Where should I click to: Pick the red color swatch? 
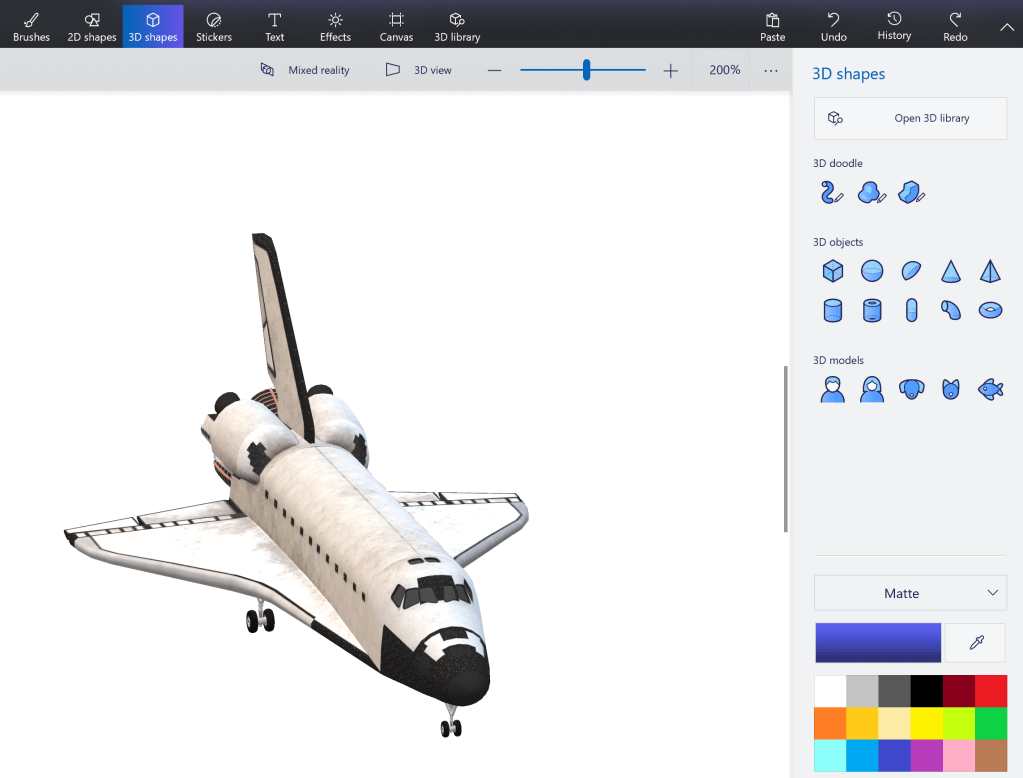pos(990,691)
